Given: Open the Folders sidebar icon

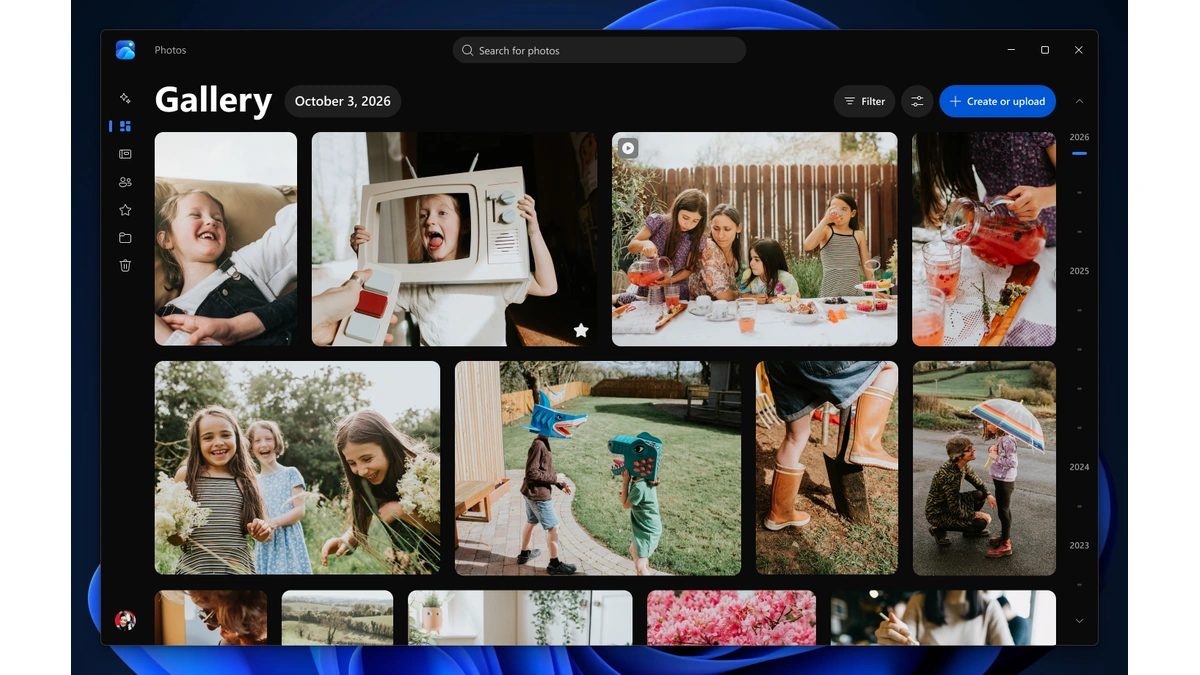Looking at the screenshot, I should [x=125, y=238].
